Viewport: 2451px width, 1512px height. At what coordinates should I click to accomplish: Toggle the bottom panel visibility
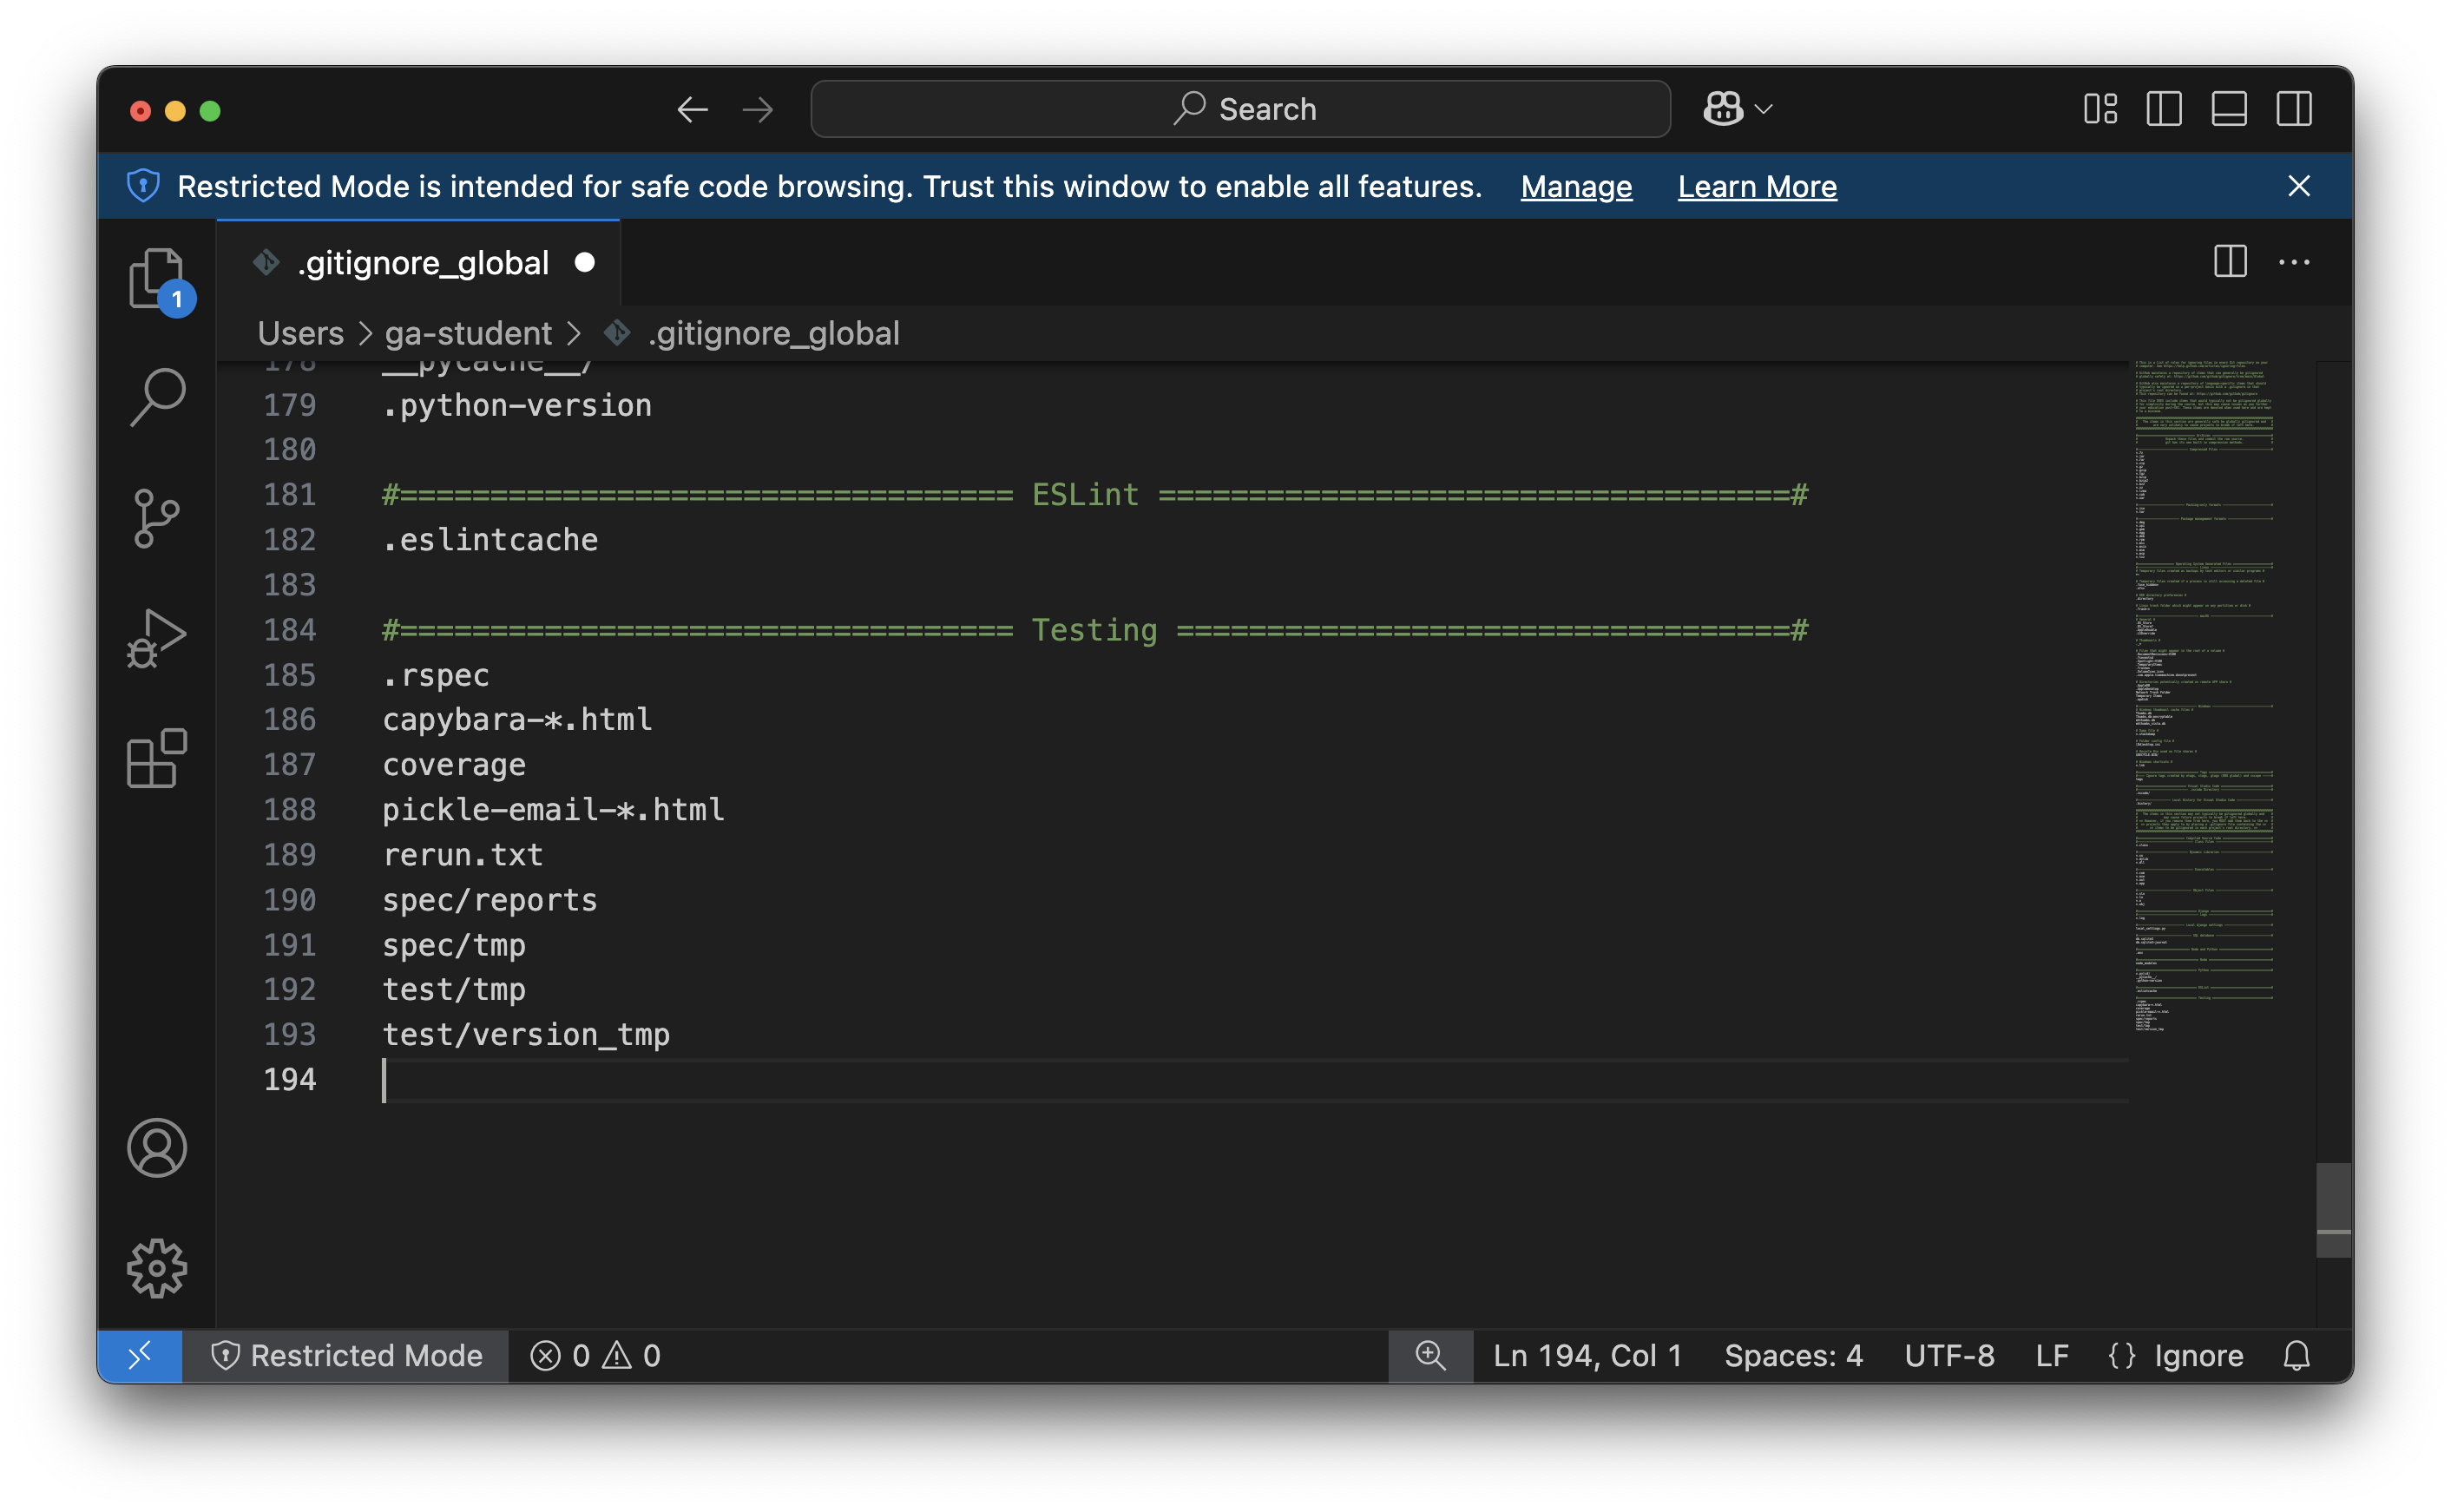2229,109
